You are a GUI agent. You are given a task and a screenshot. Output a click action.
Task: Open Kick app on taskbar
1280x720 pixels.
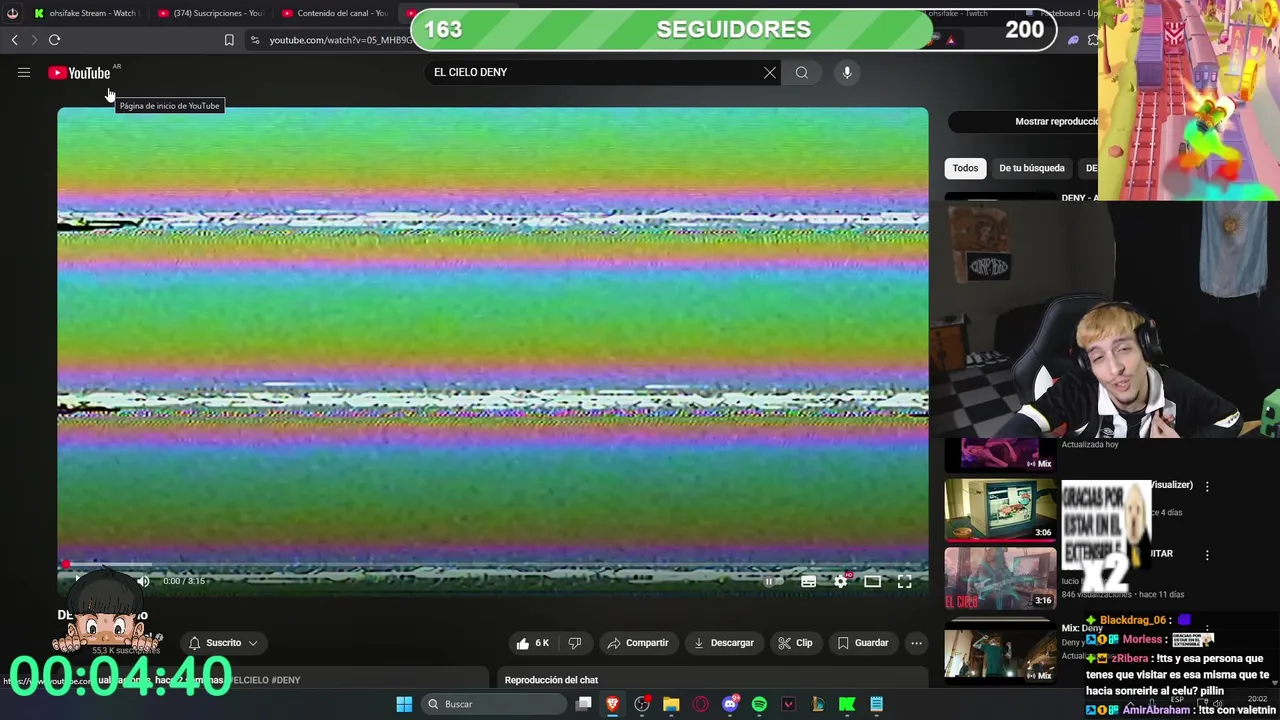[x=847, y=704]
